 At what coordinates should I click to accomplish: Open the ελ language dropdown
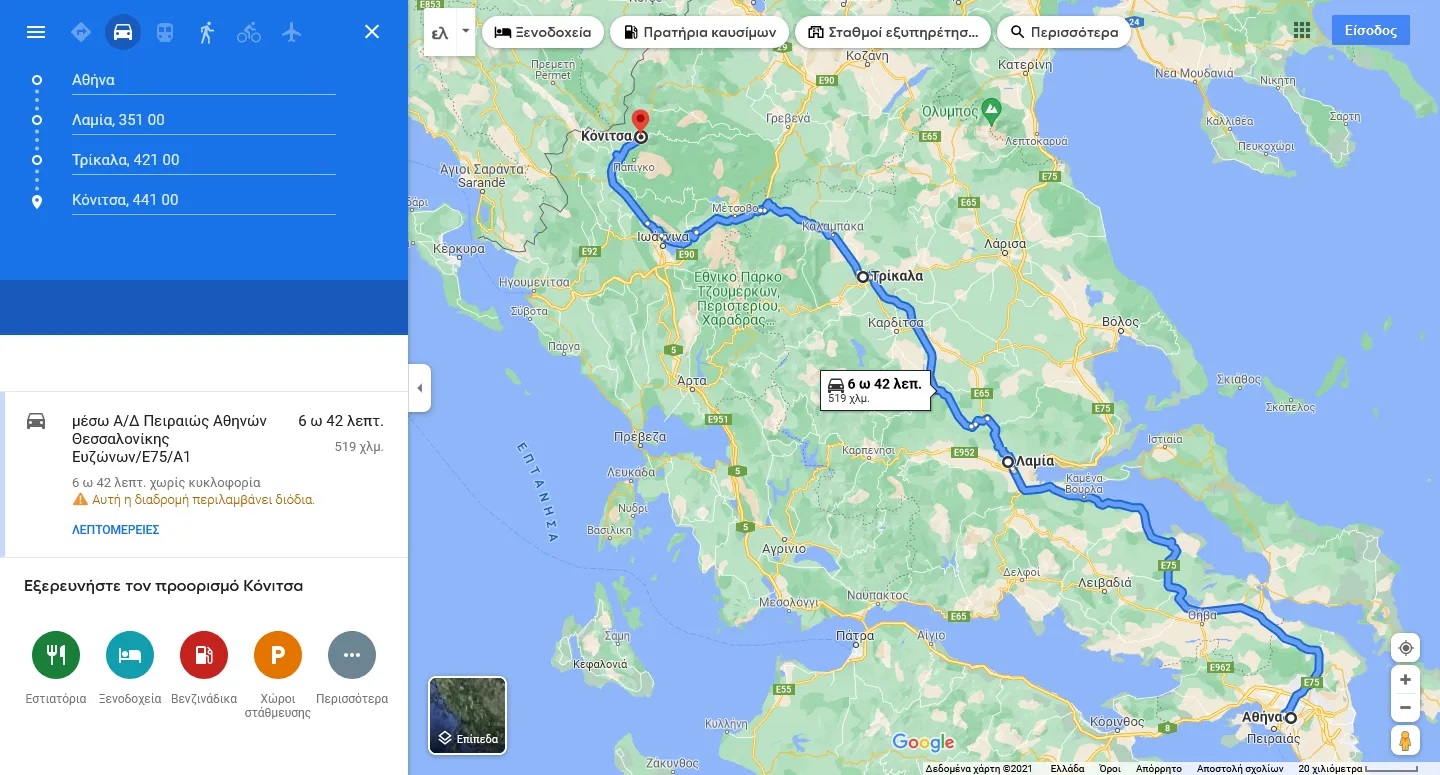coord(449,32)
